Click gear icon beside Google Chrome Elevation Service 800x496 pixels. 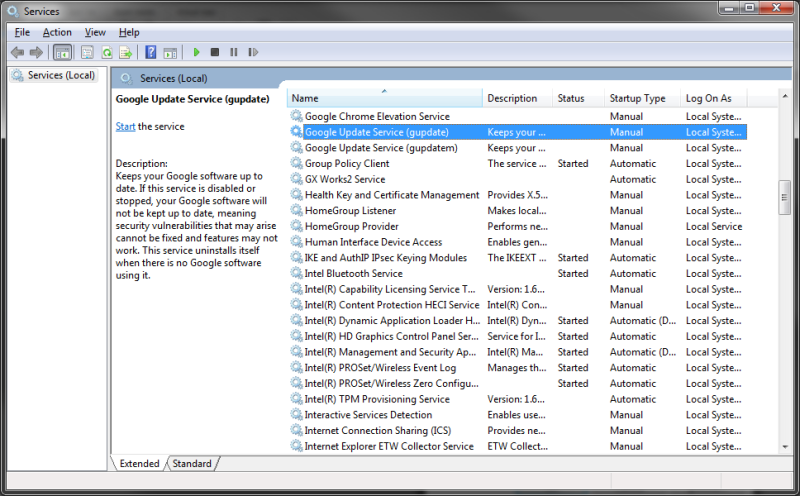click(x=296, y=116)
